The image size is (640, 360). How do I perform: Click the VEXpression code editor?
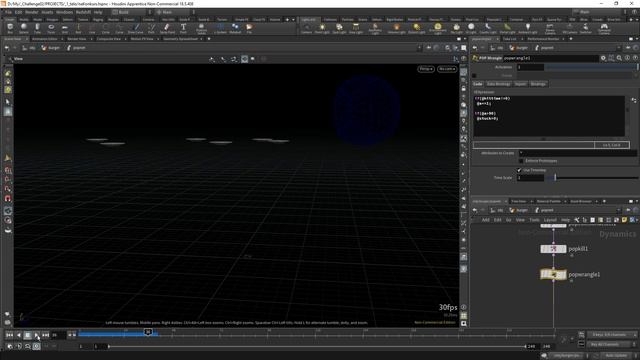coord(549,116)
